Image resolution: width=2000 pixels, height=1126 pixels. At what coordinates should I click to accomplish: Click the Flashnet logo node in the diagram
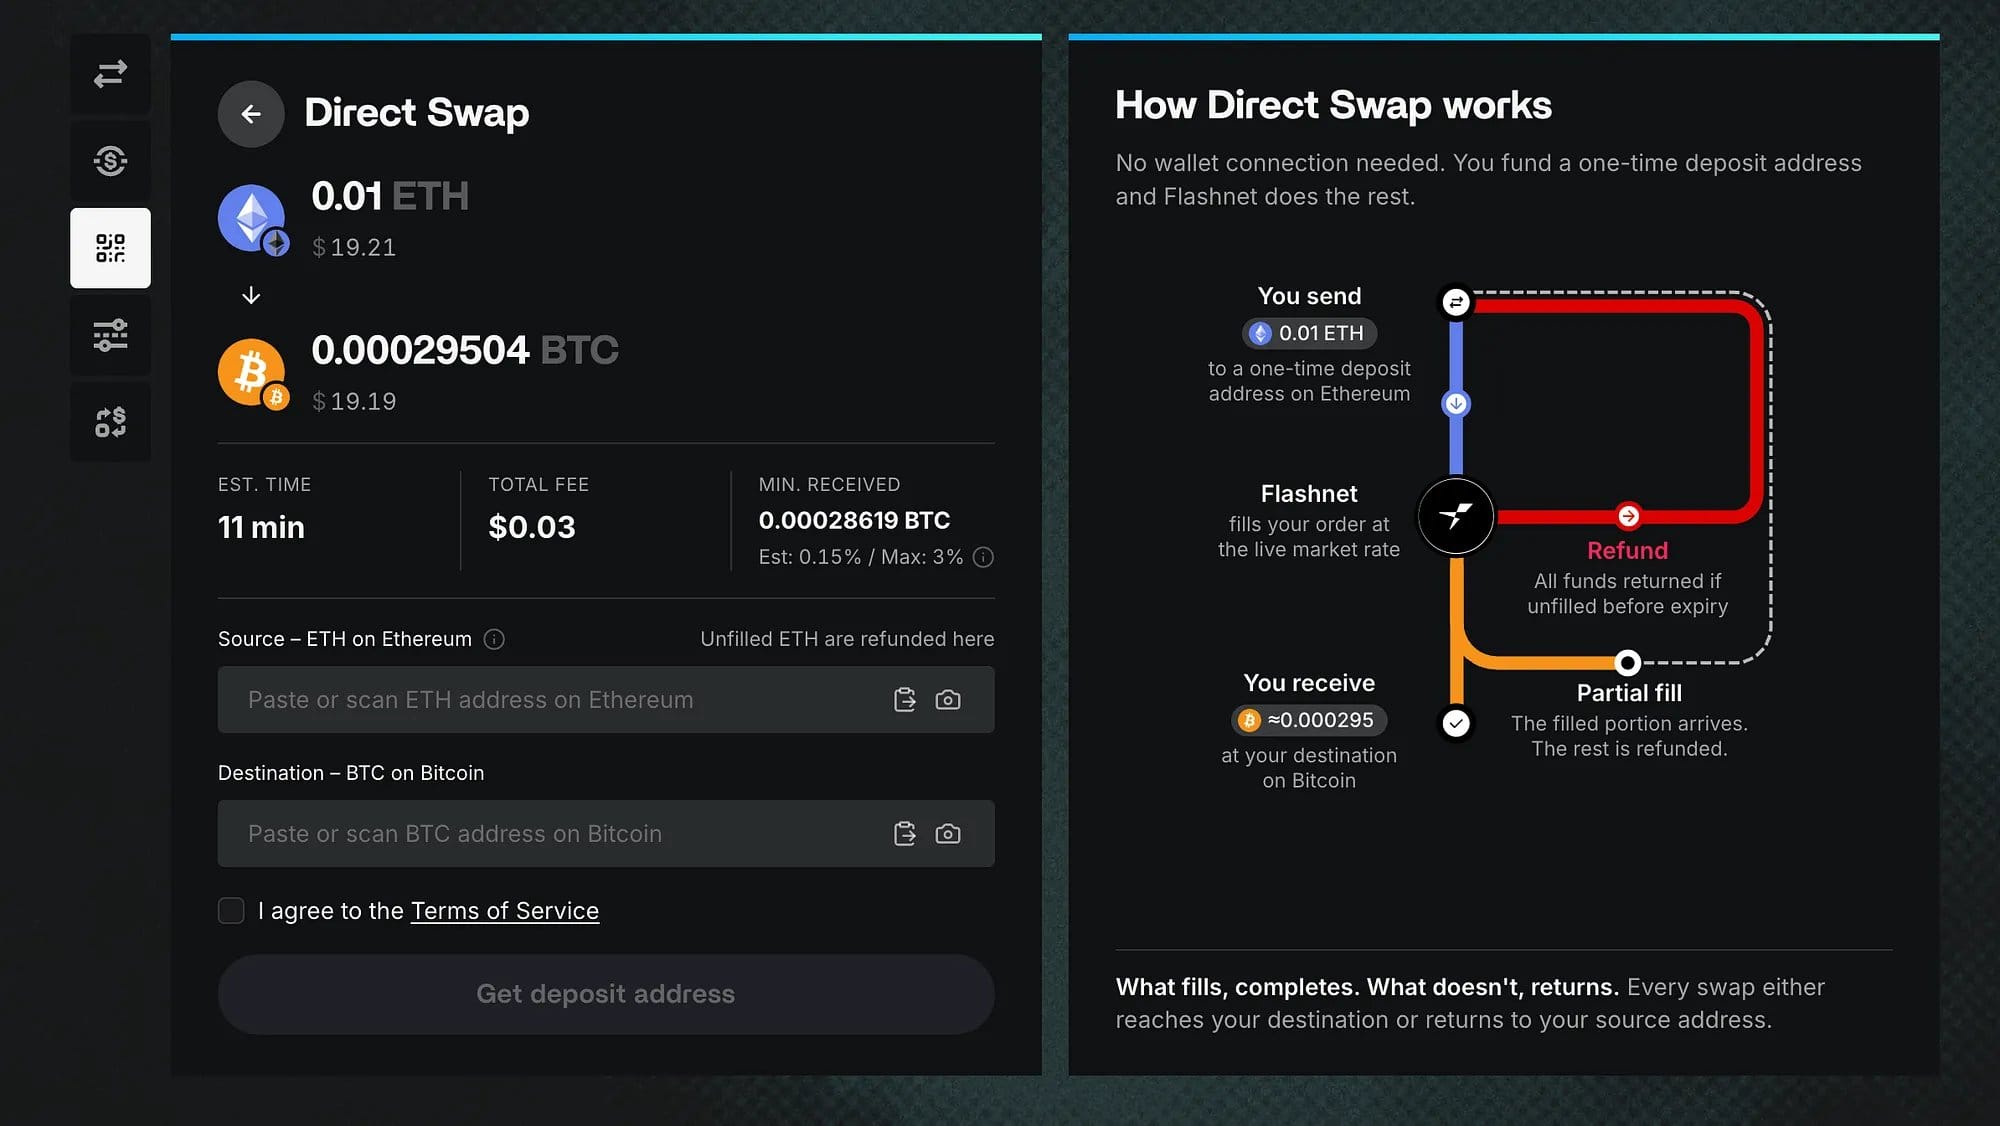[x=1456, y=516]
